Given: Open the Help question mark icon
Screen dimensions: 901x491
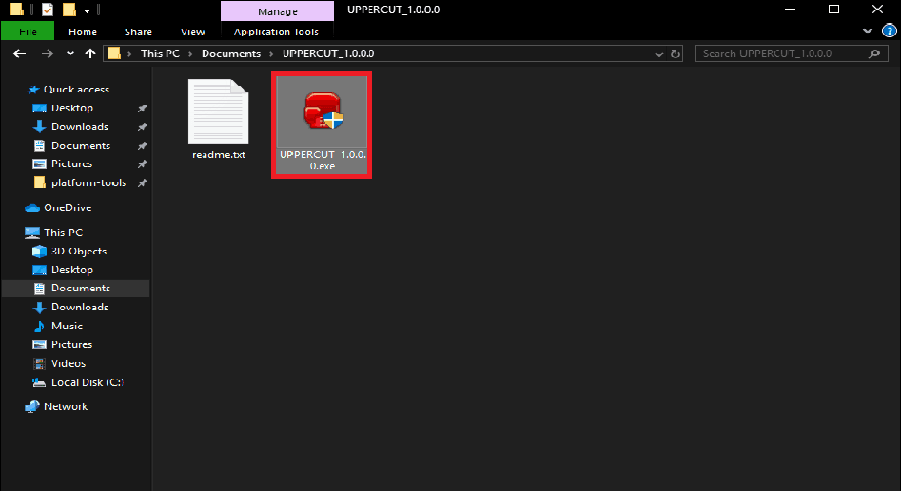Looking at the screenshot, I should point(889,31).
